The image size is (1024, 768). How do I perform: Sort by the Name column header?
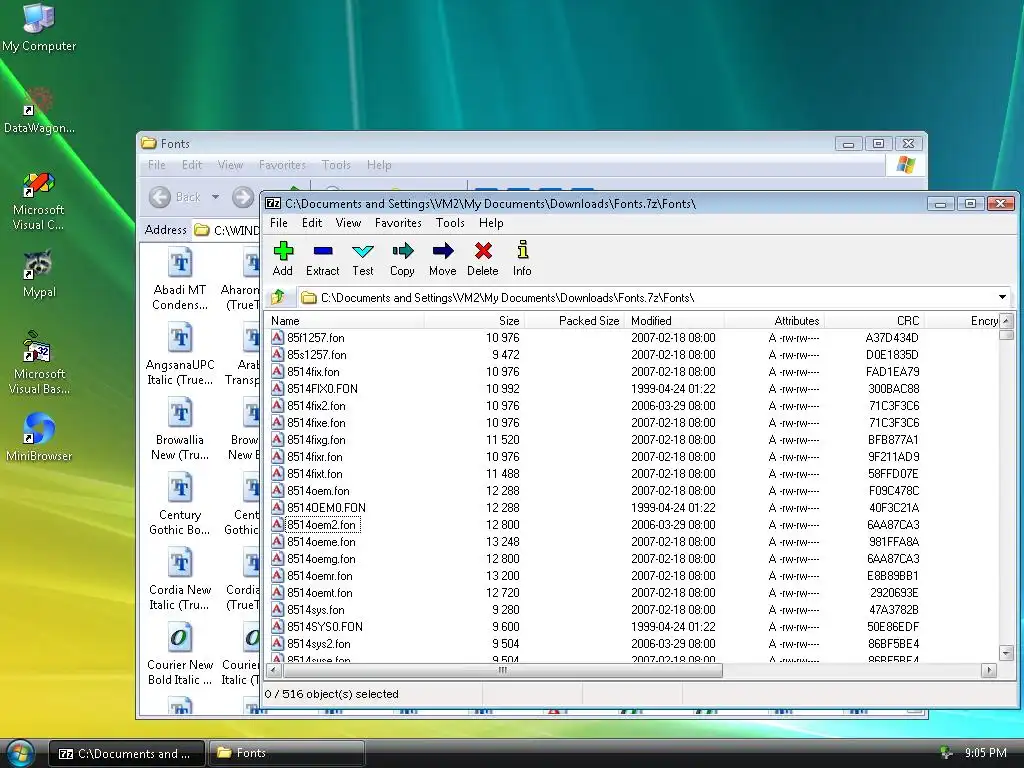(x=345, y=321)
